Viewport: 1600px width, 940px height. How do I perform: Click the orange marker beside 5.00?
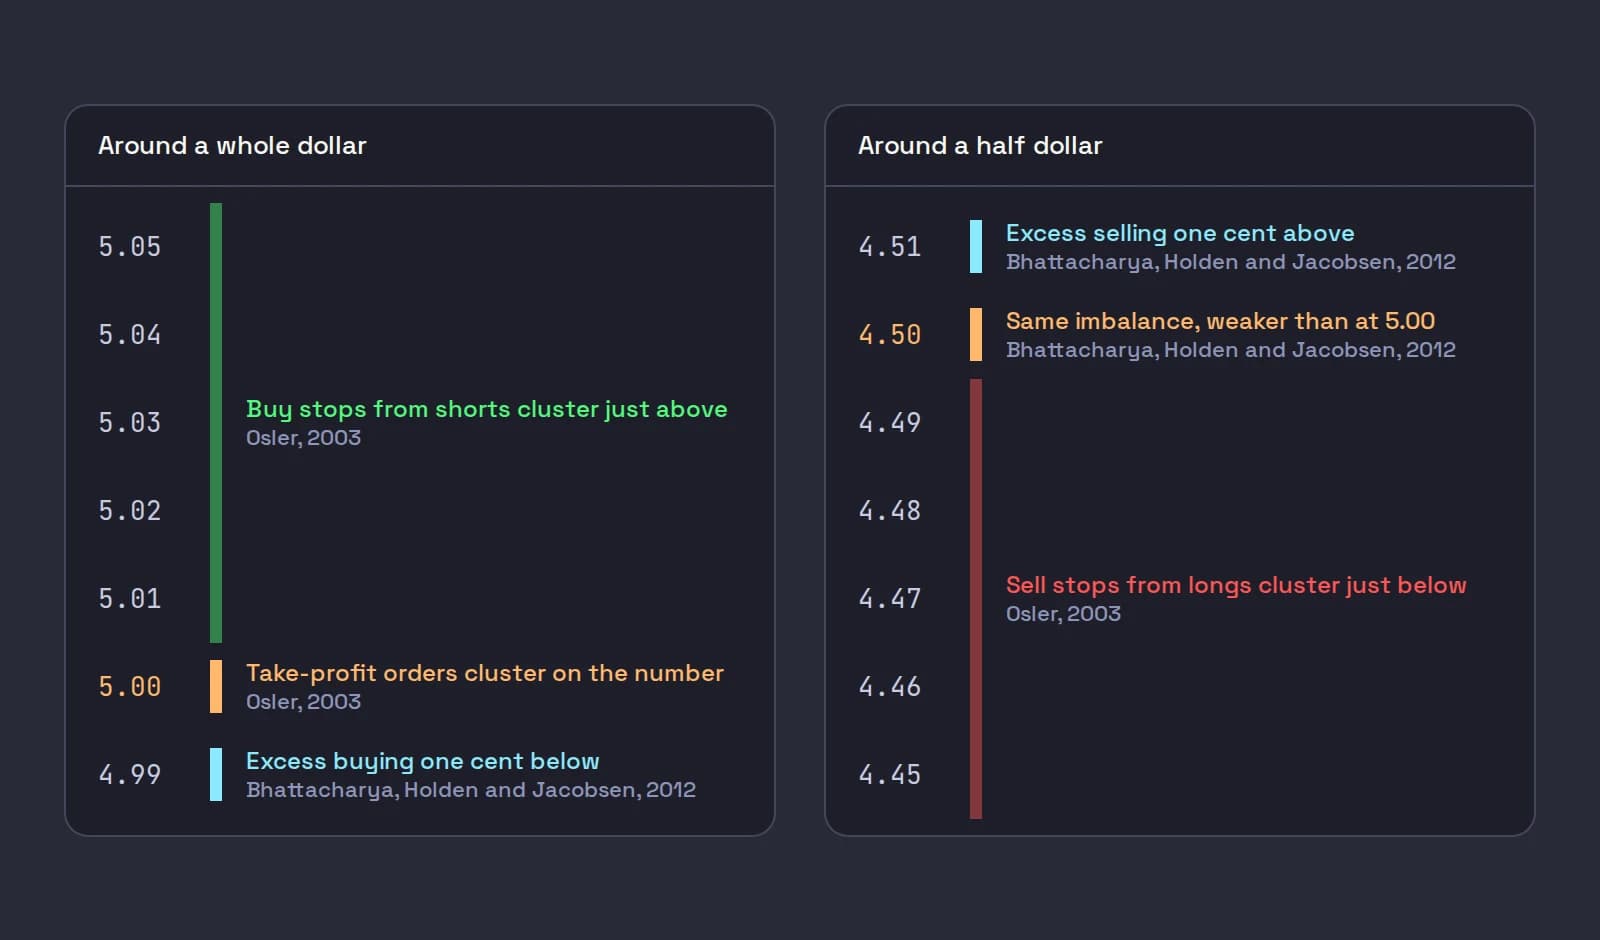tap(216, 687)
